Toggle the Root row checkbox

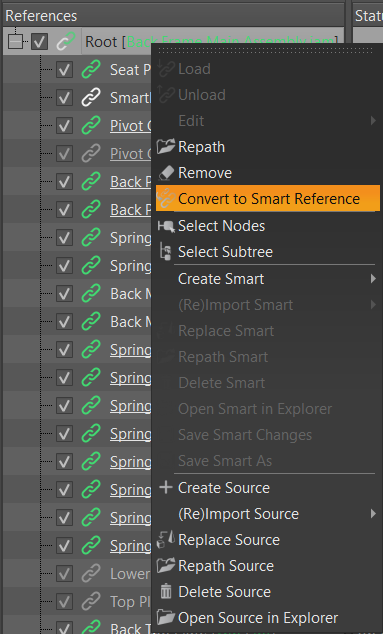click(x=40, y=42)
